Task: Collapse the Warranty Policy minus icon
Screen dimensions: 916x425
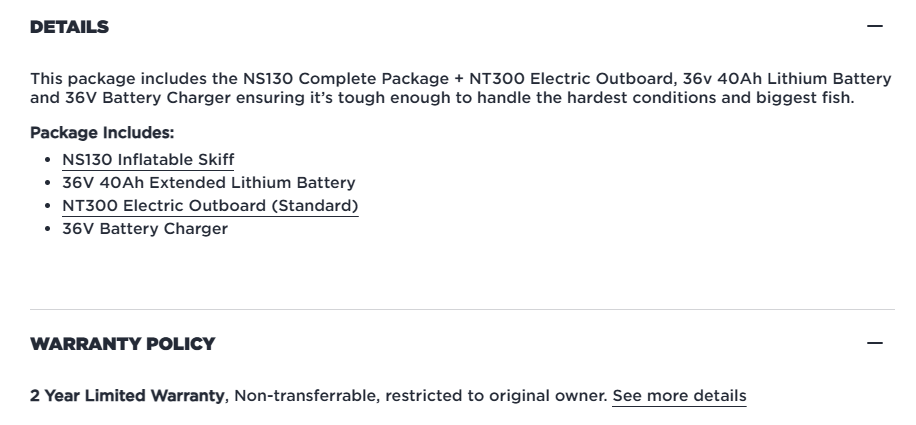Action: 875,344
